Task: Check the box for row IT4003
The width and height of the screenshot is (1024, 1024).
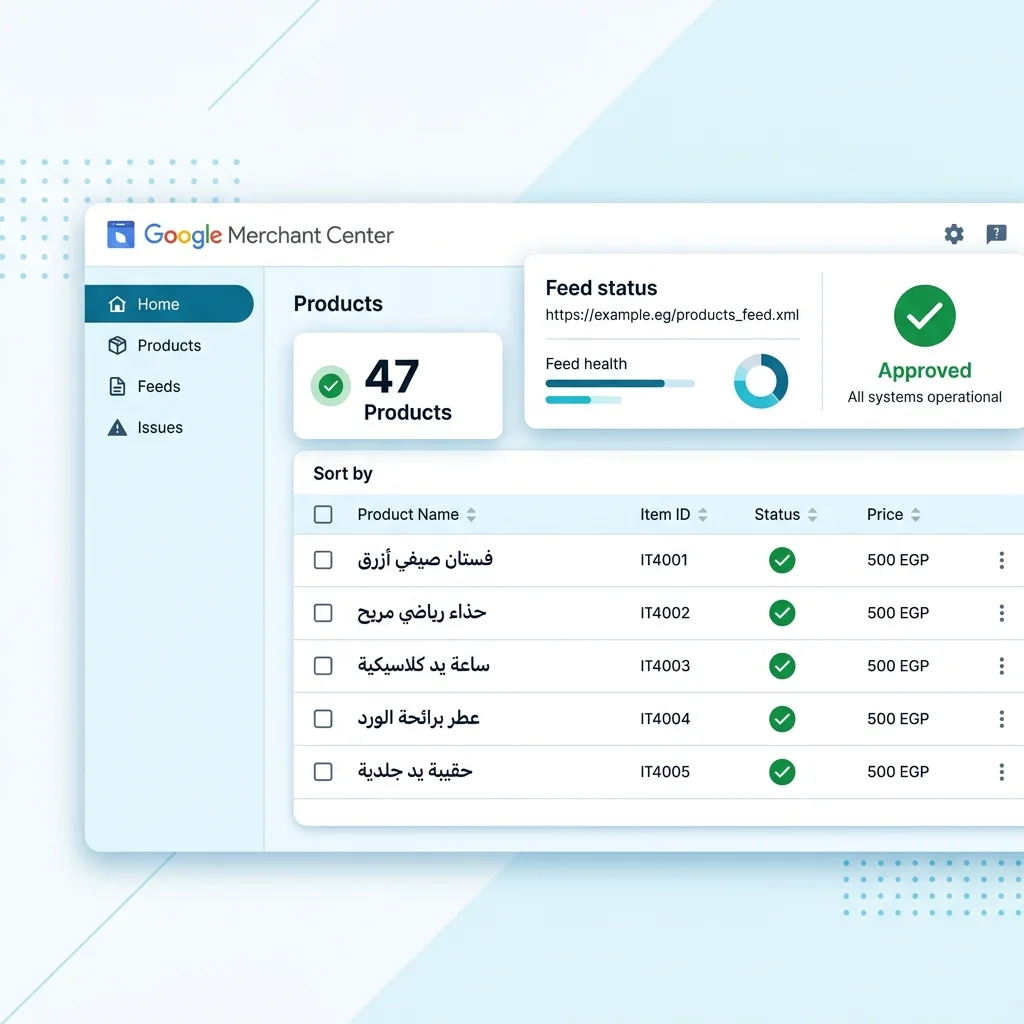Action: (x=323, y=665)
